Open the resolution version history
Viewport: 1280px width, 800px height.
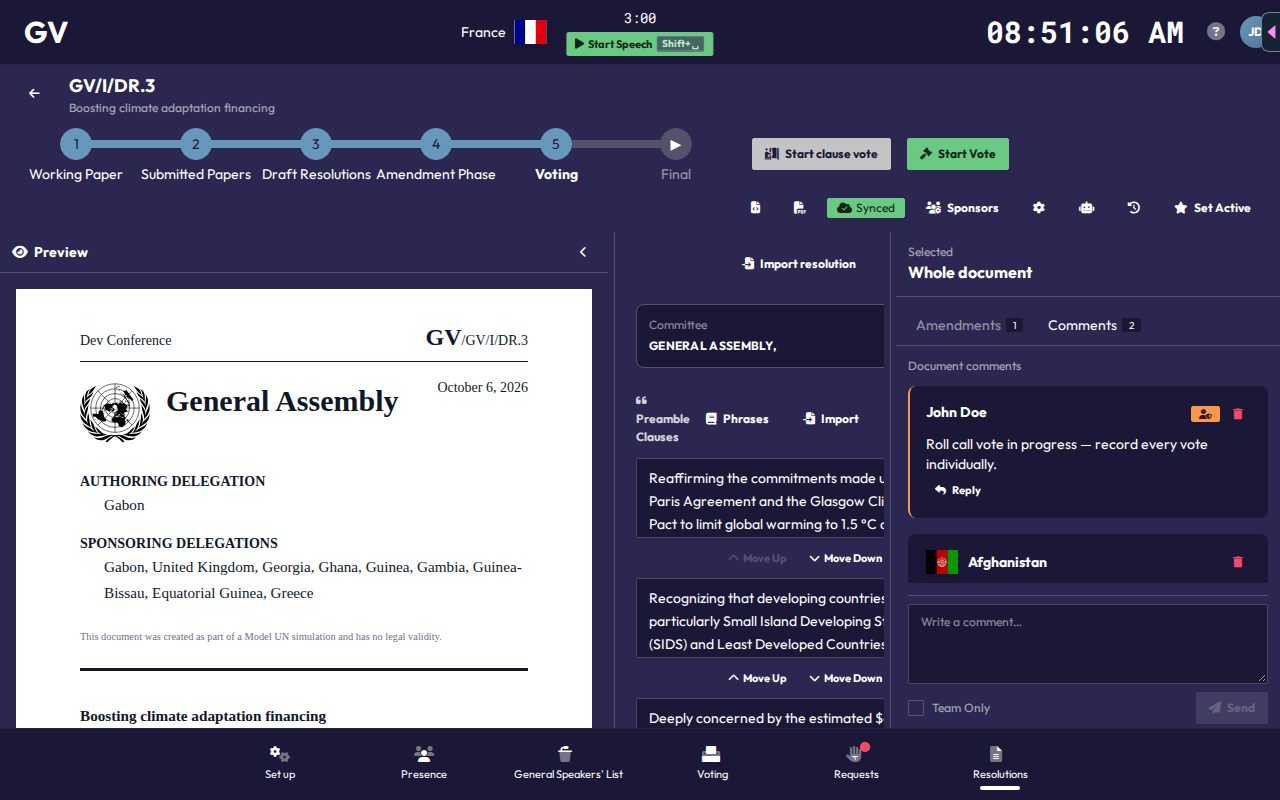1133,208
